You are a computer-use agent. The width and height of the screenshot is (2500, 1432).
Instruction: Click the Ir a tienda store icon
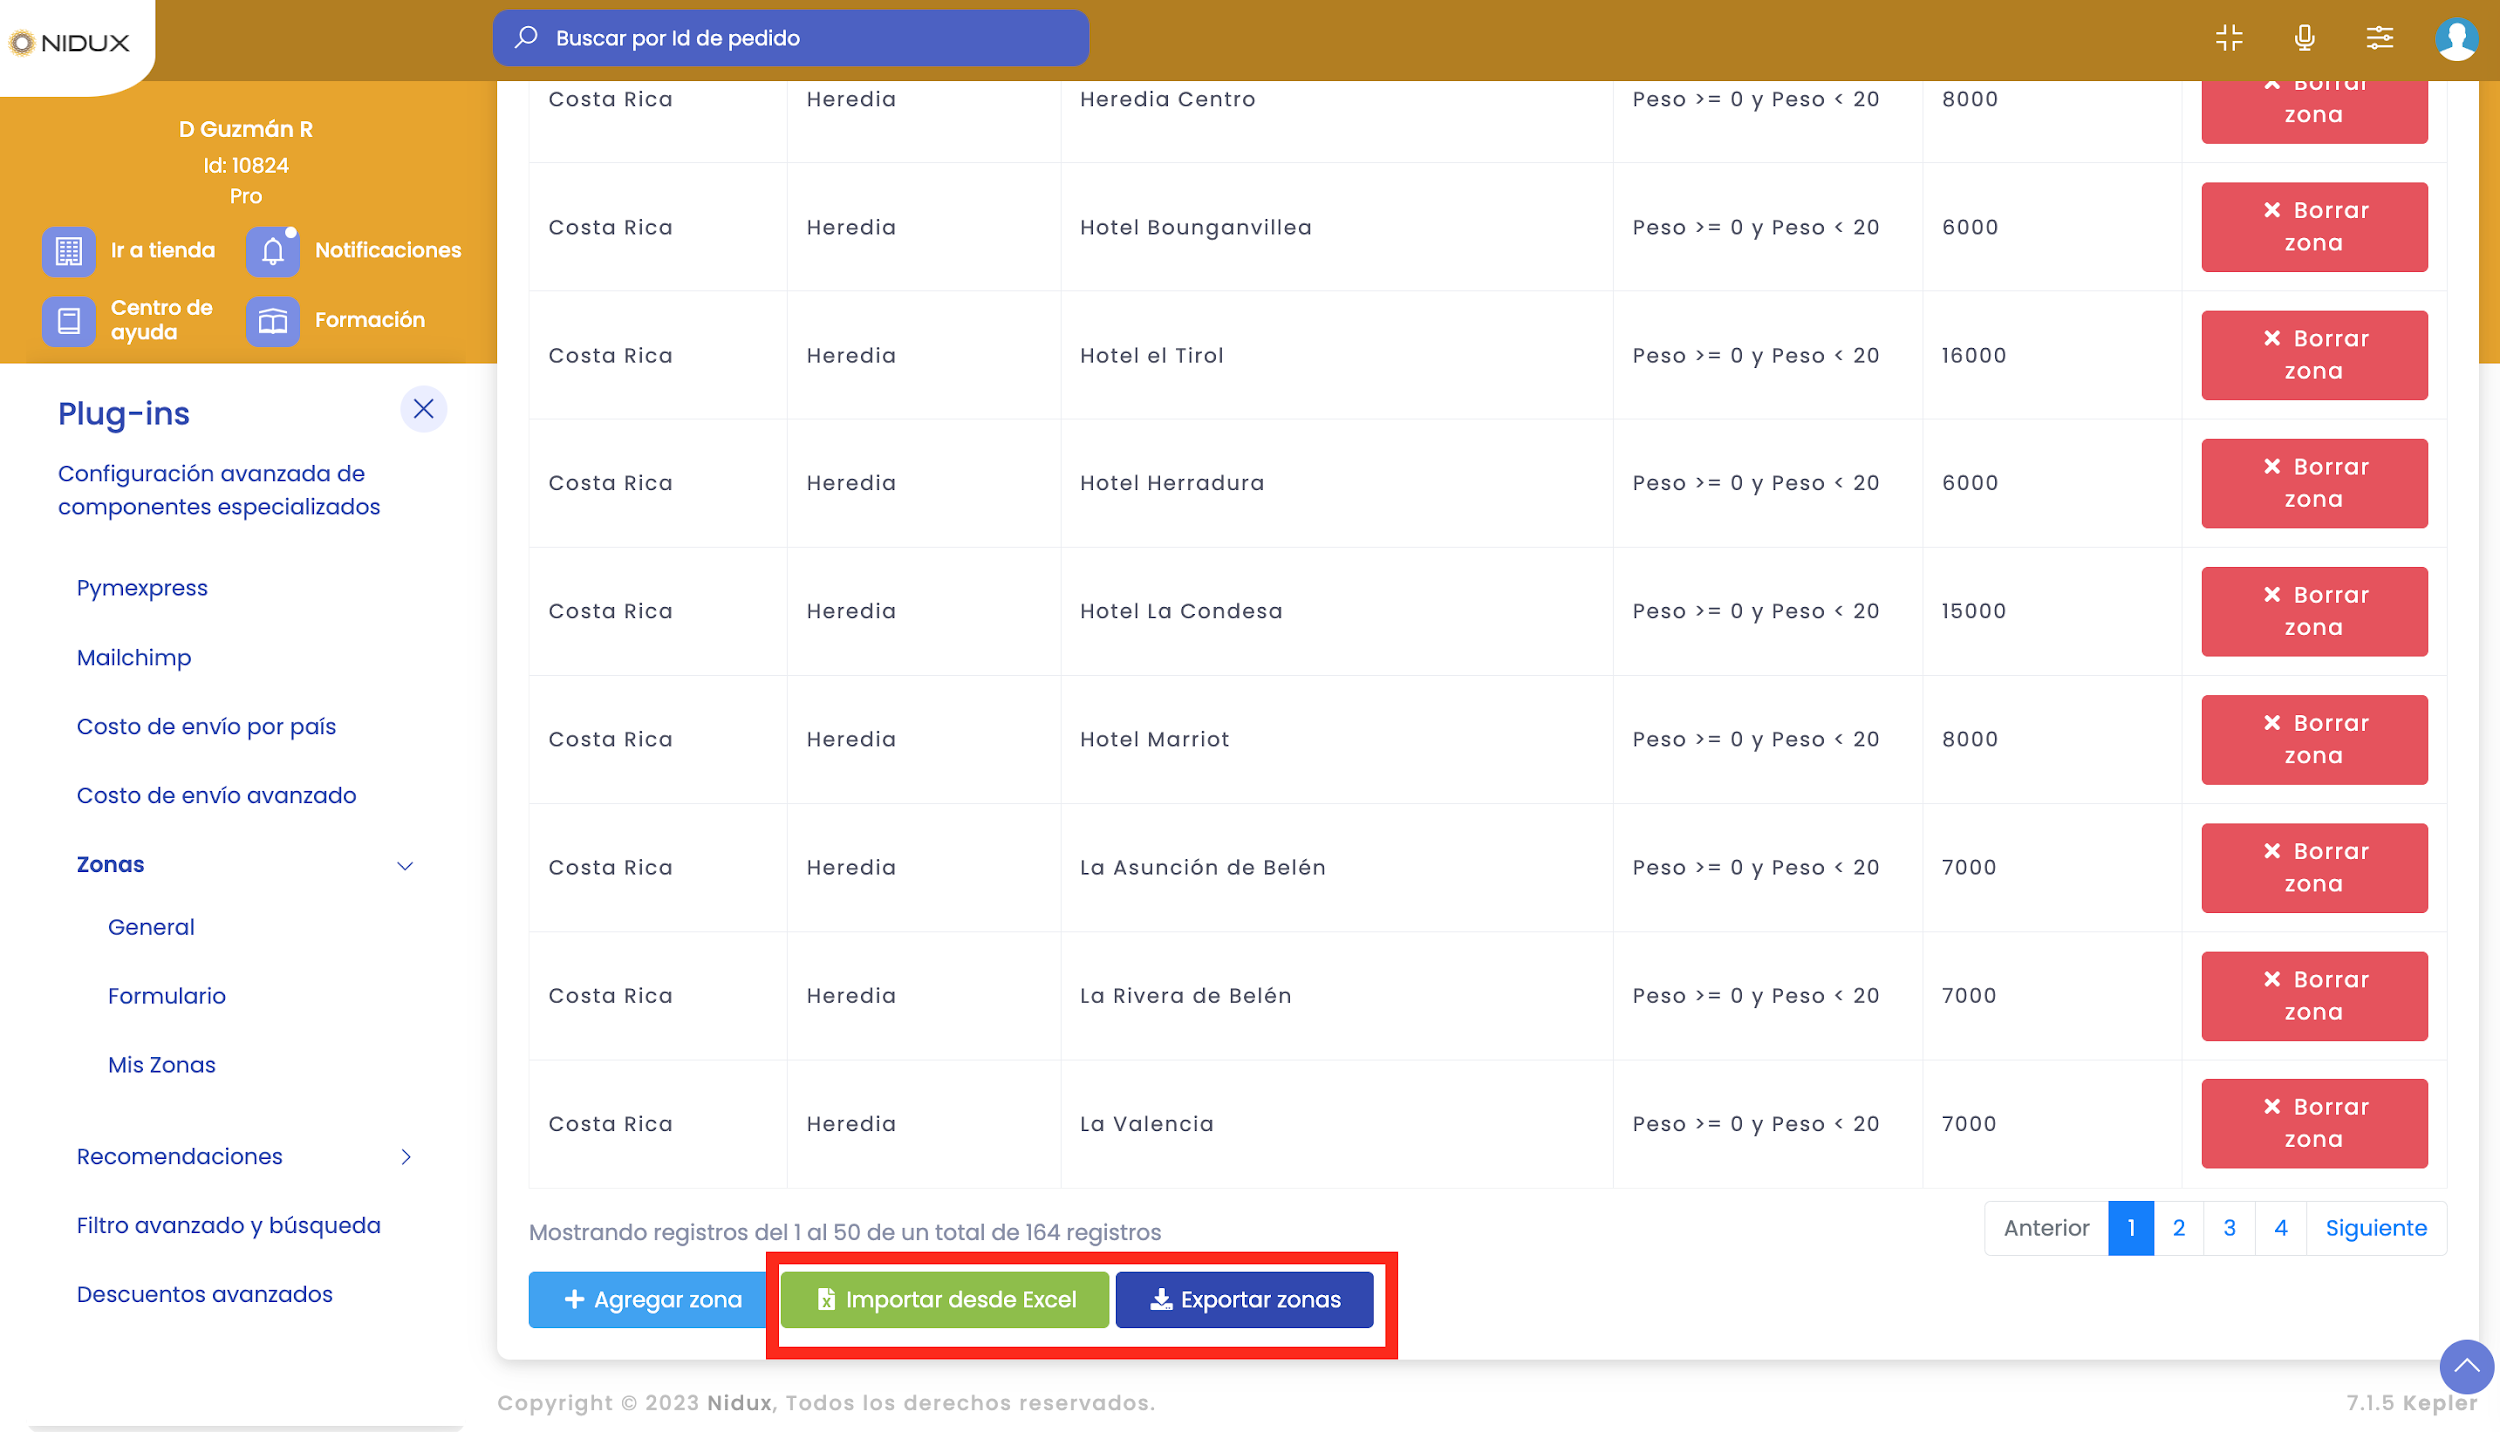point(68,251)
